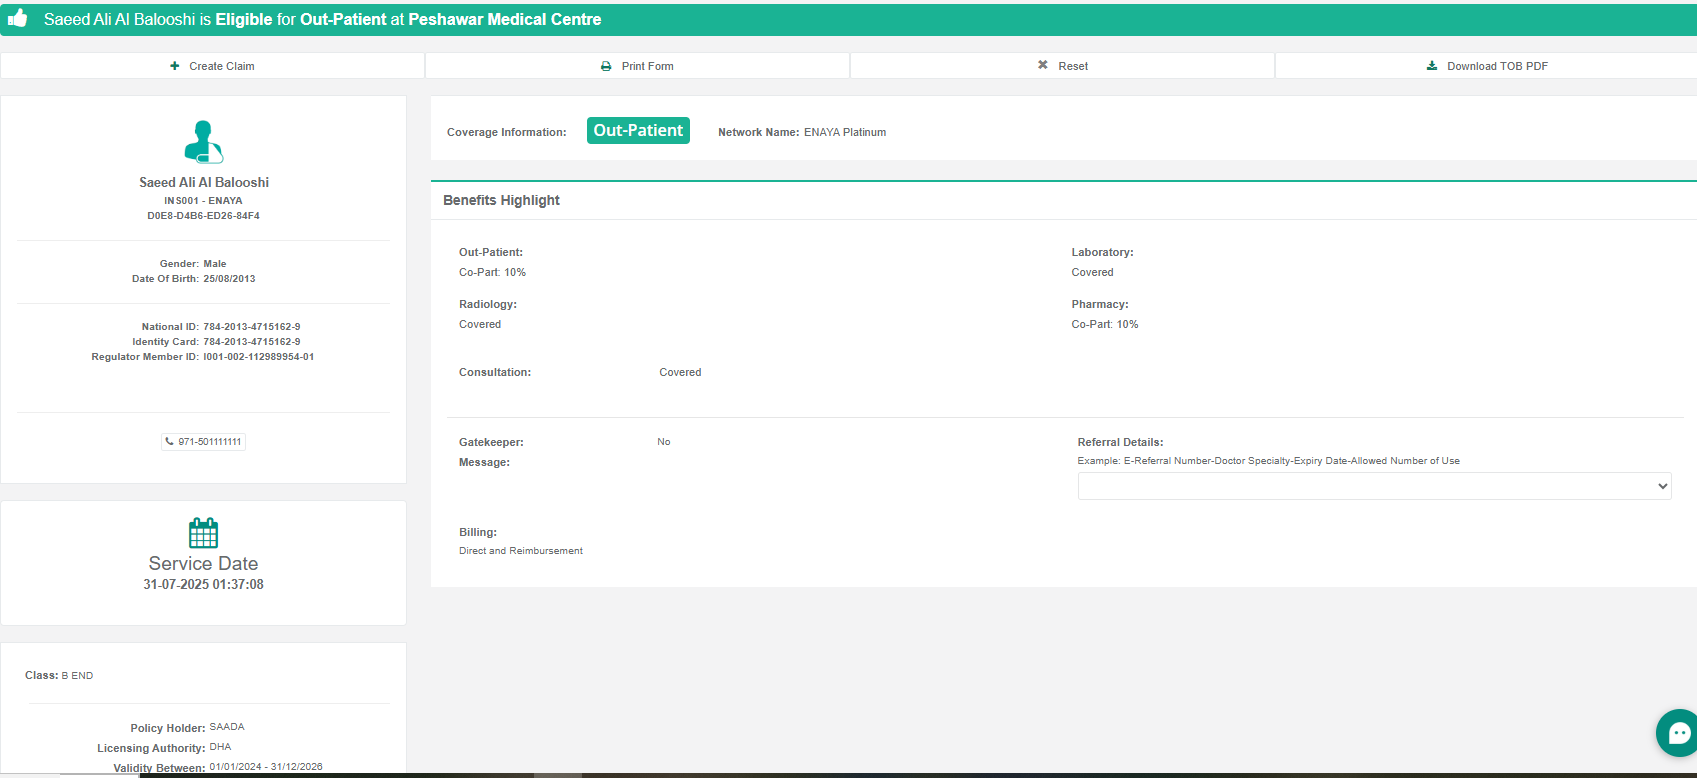Click the Service Date timestamp 31-07-2025
This screenshot has height=778, width=1697.
point(203,584)
